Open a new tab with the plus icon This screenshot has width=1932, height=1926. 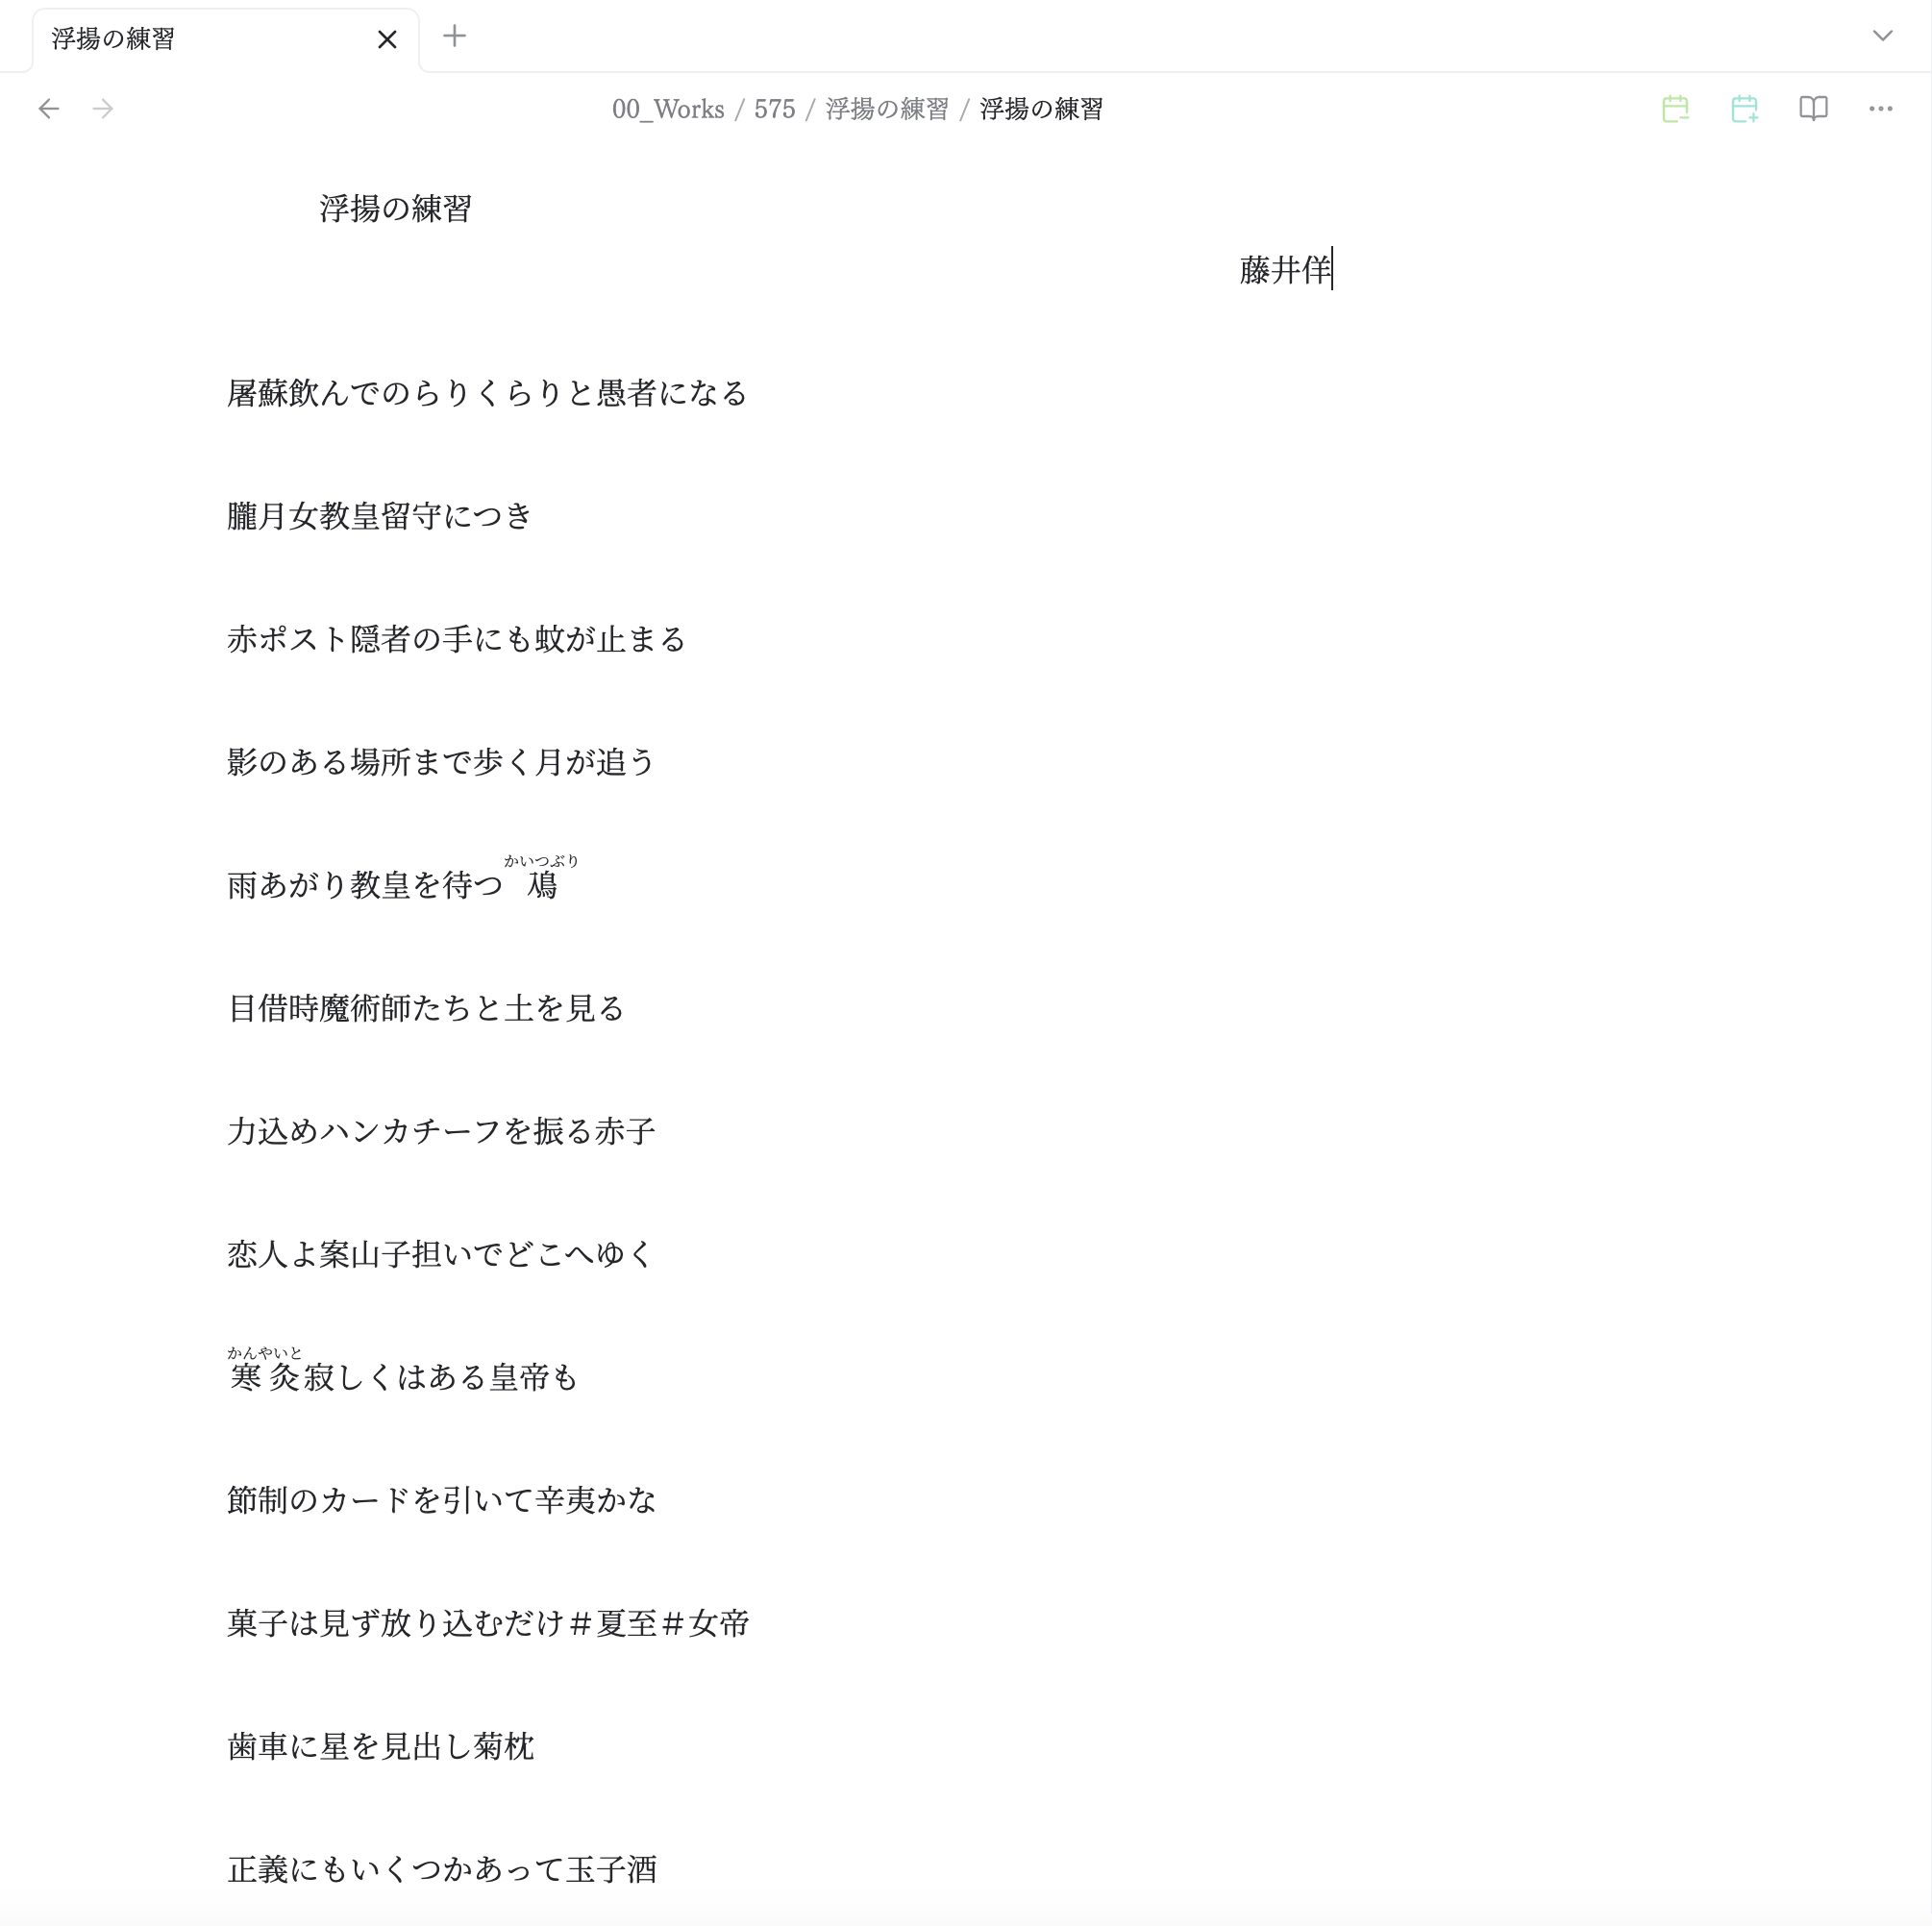455,37
